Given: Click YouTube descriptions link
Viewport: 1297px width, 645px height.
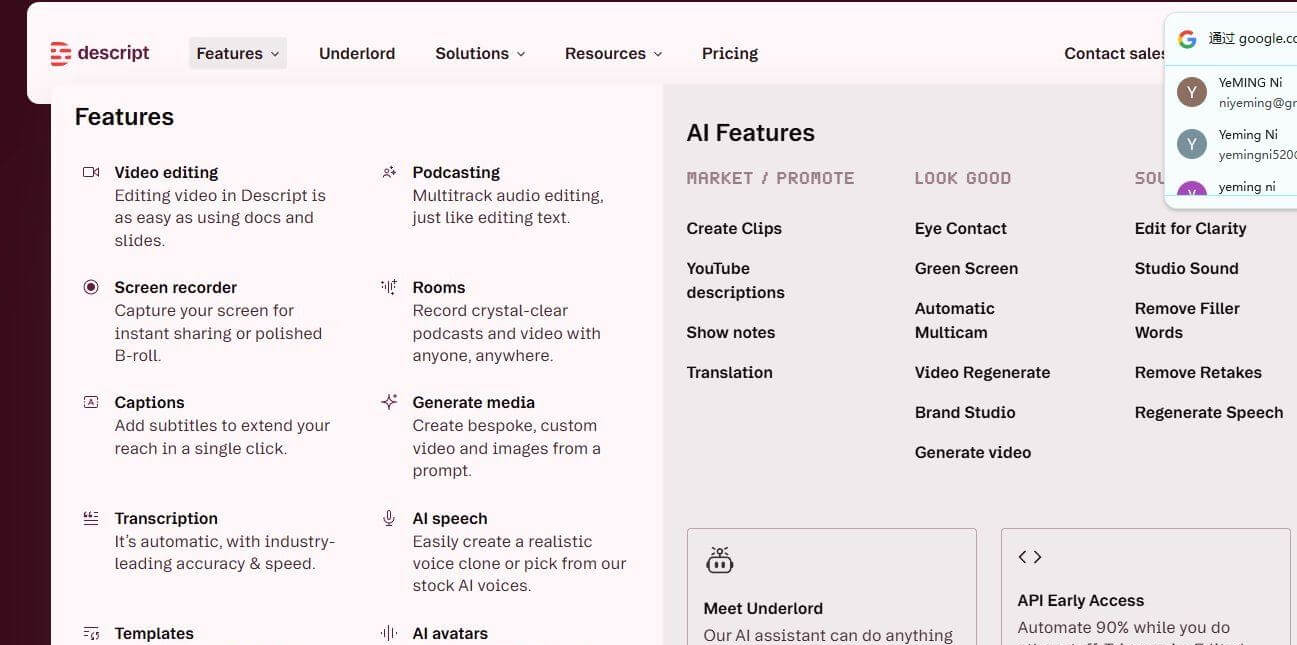Looking at the screenshot, I should (735, 280).
